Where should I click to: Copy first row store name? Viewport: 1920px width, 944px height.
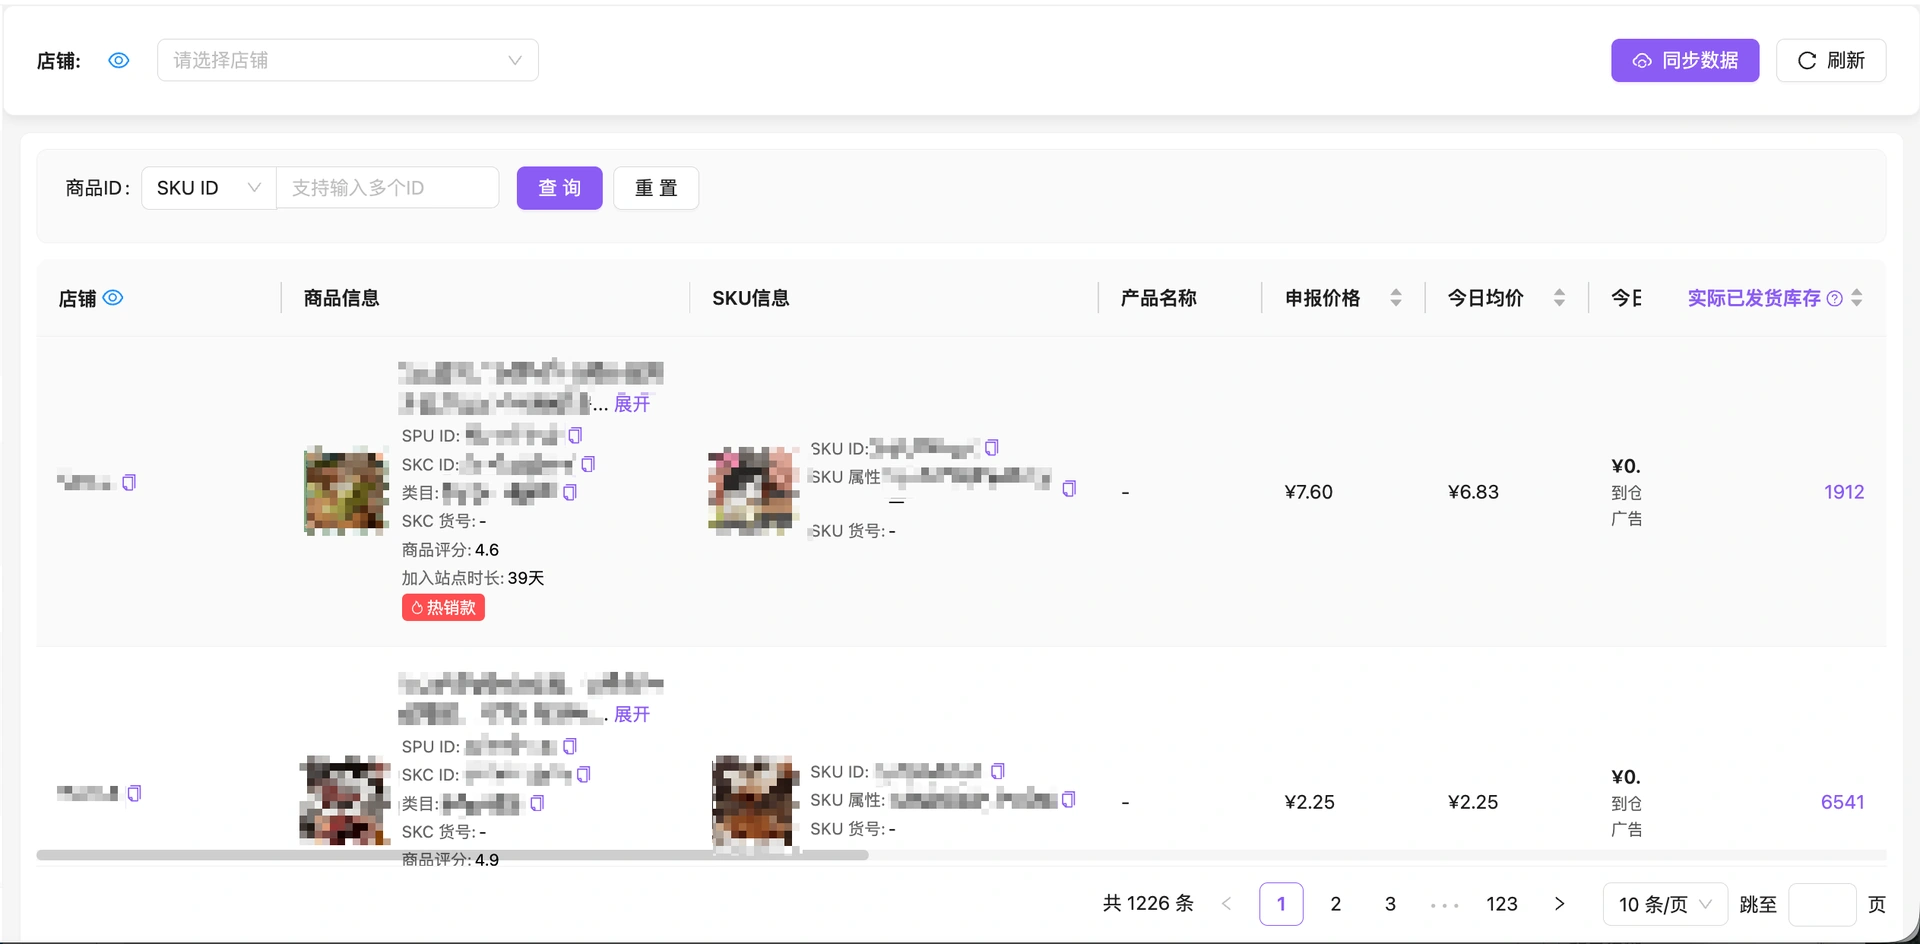[x=129, y=483]
